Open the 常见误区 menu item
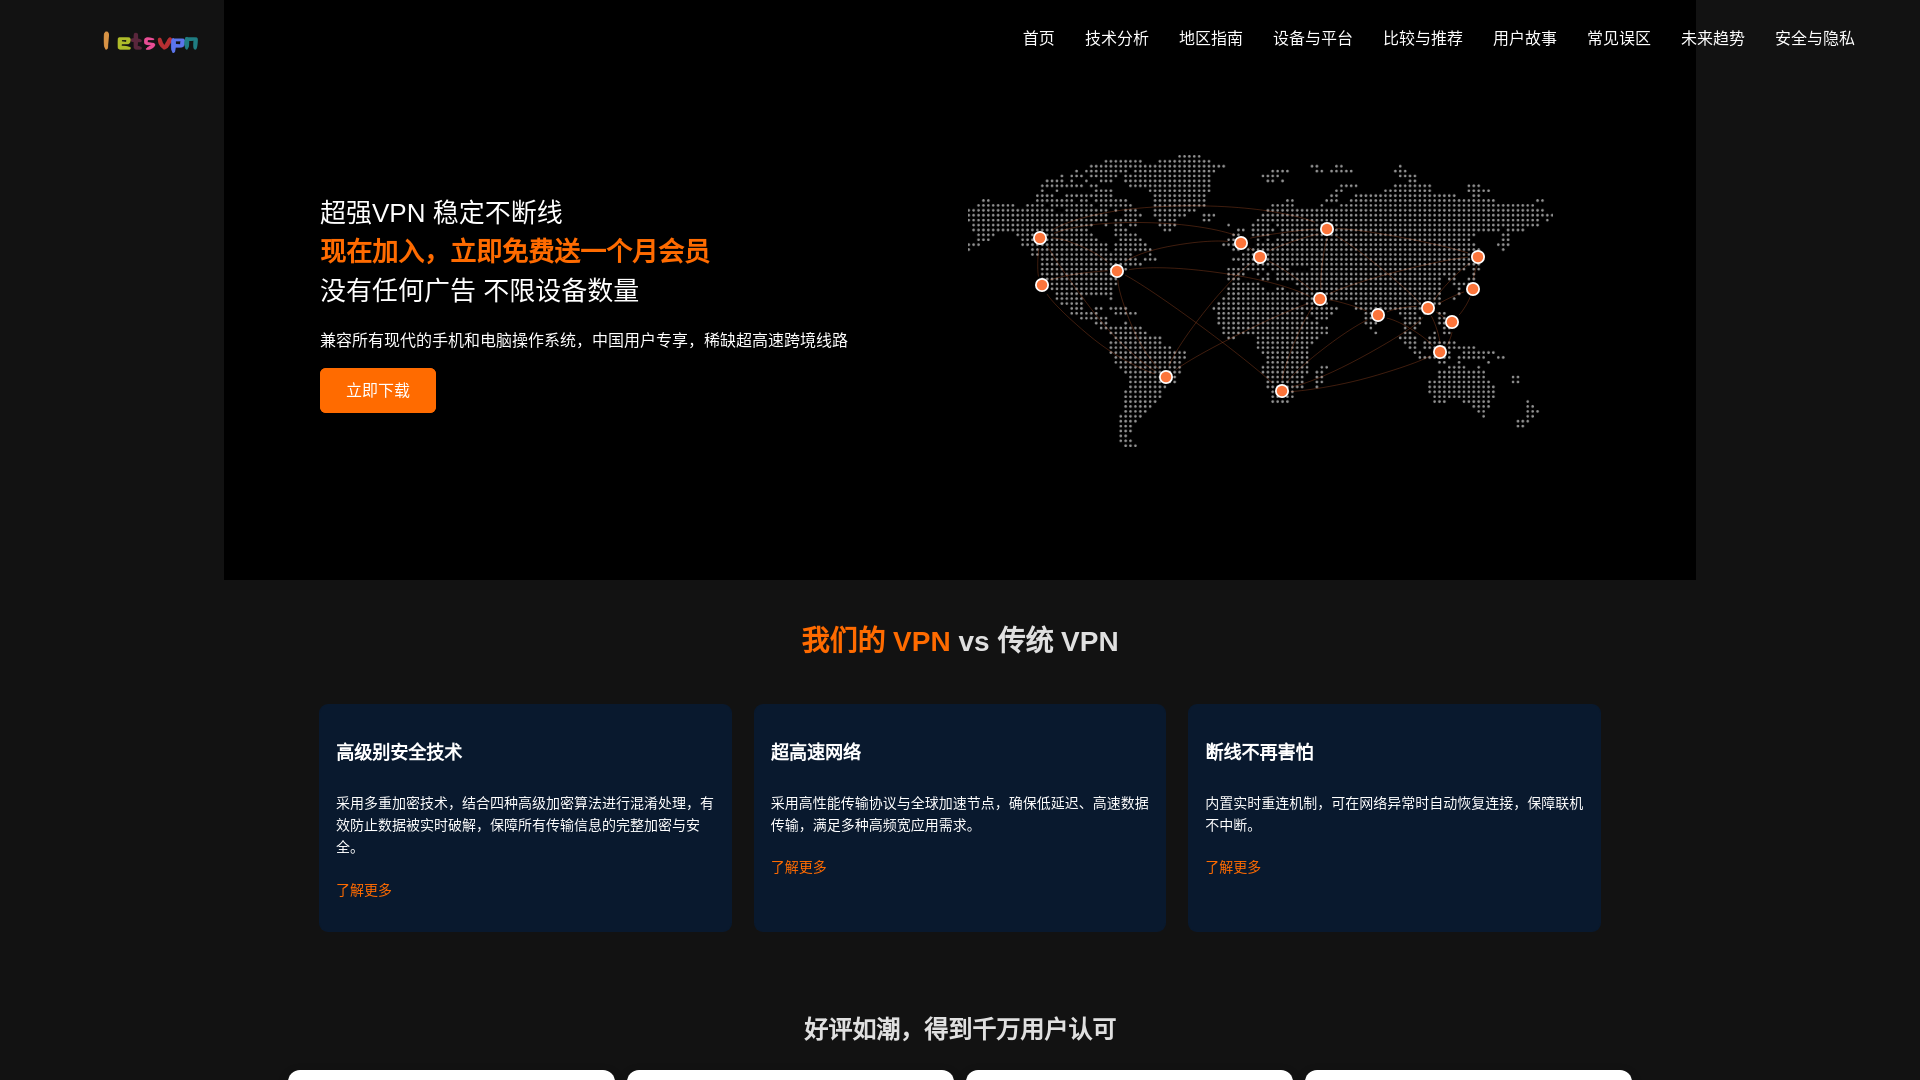This screenshot has height=1080, width=1920. 1618,38
